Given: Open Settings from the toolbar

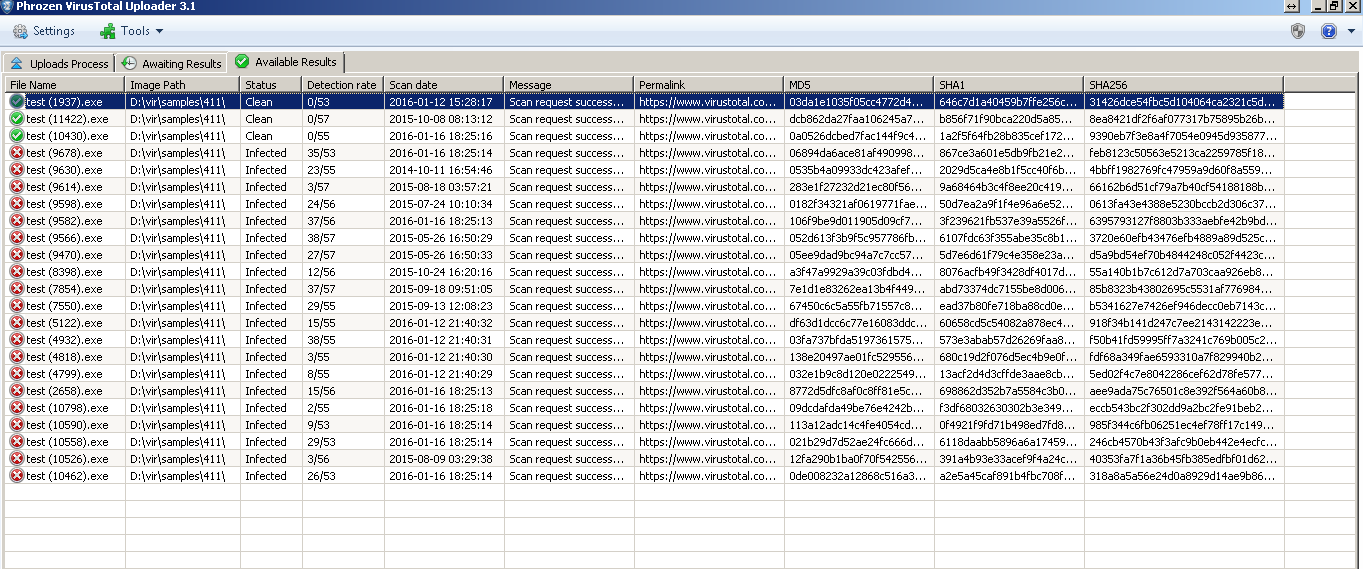Looking at the screenshot, I should [x=44, y=31].
